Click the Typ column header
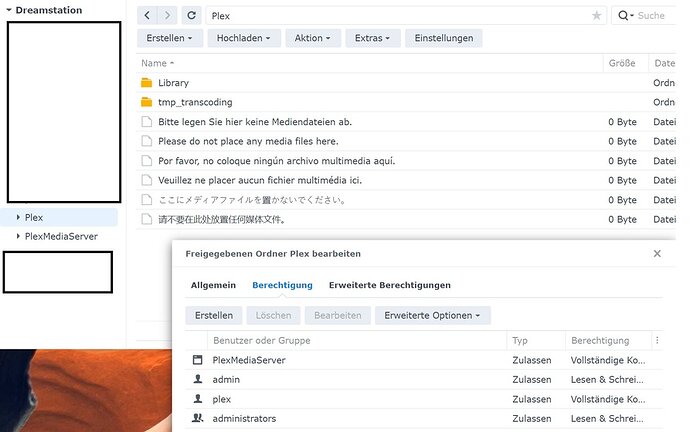 pos(536,340)
